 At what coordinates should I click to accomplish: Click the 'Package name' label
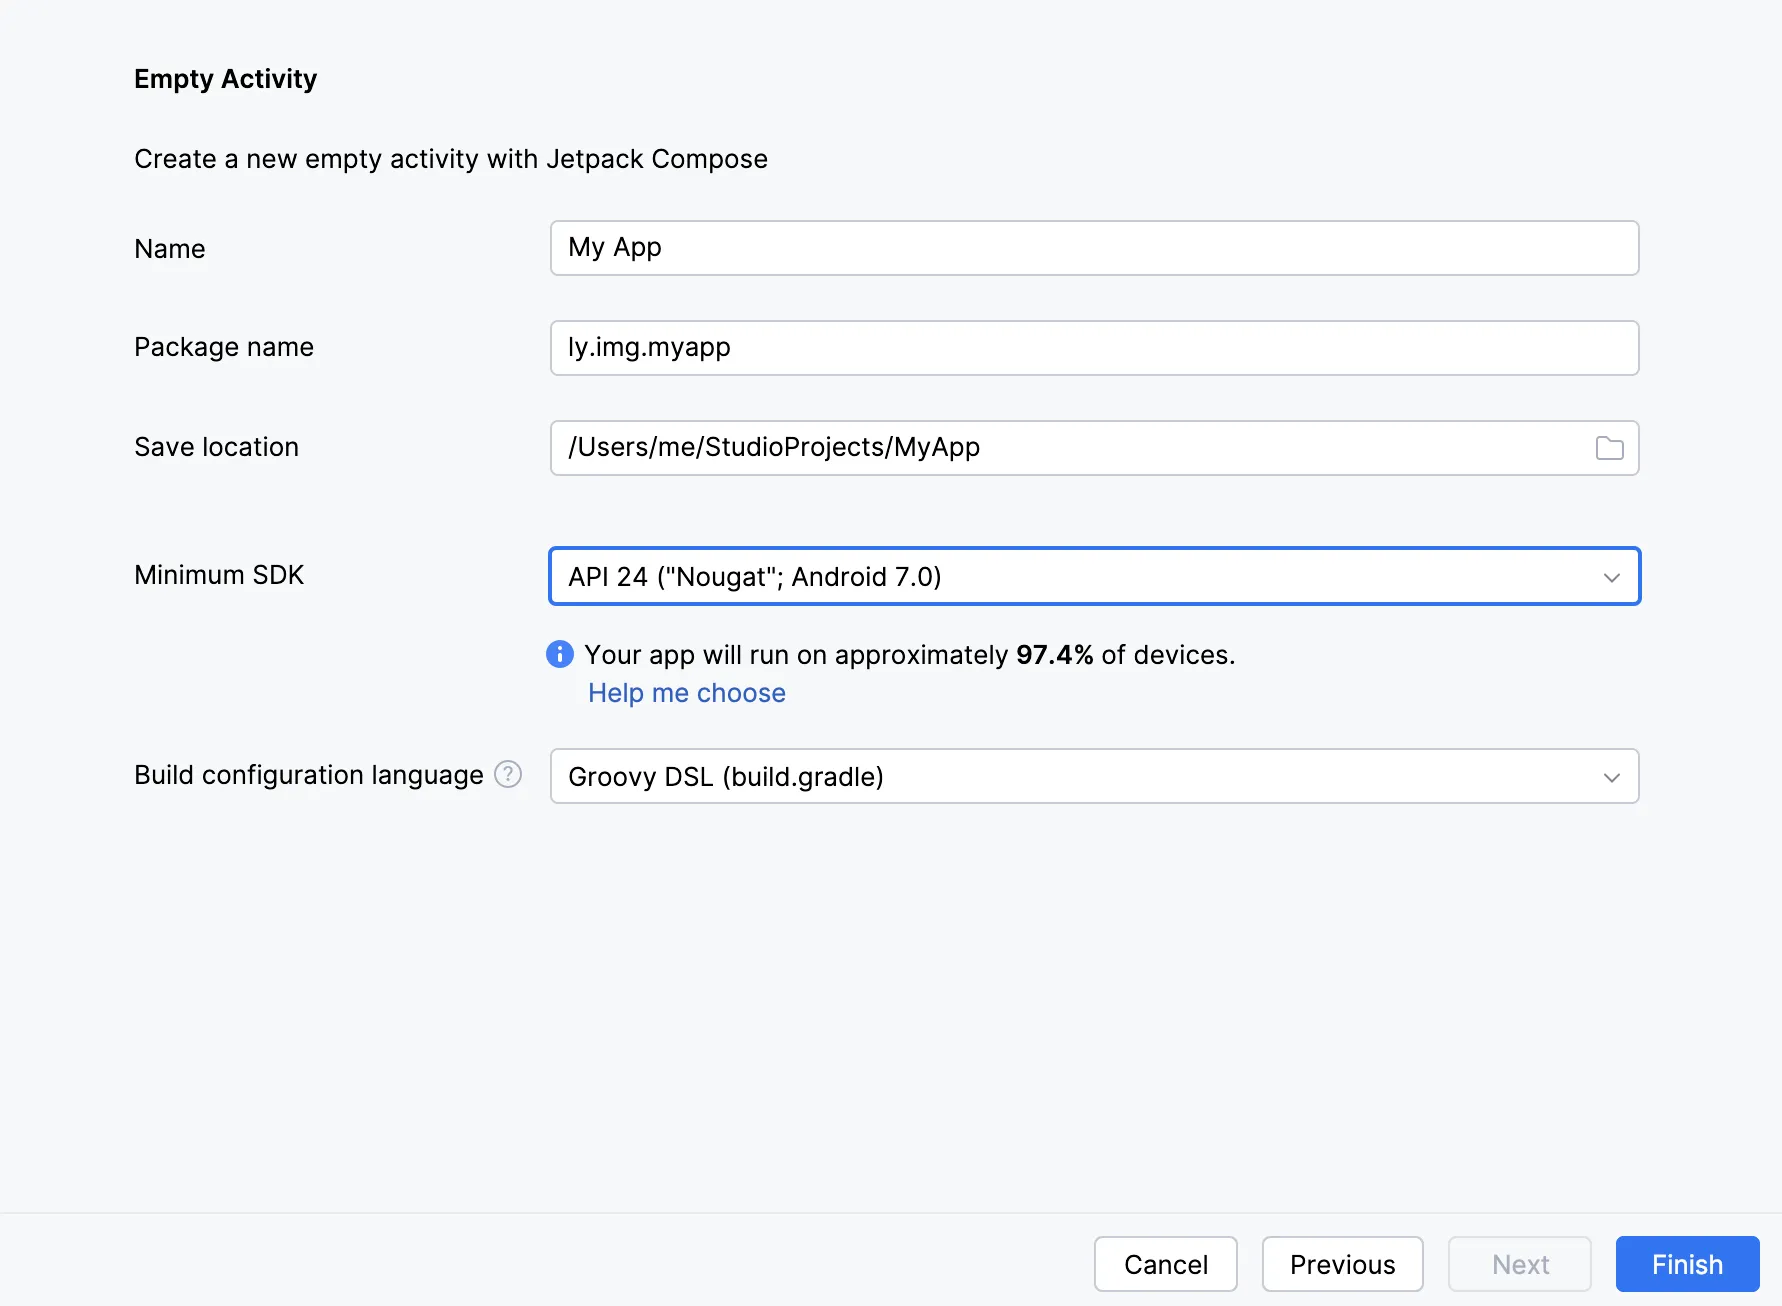(x=224, y=347)
